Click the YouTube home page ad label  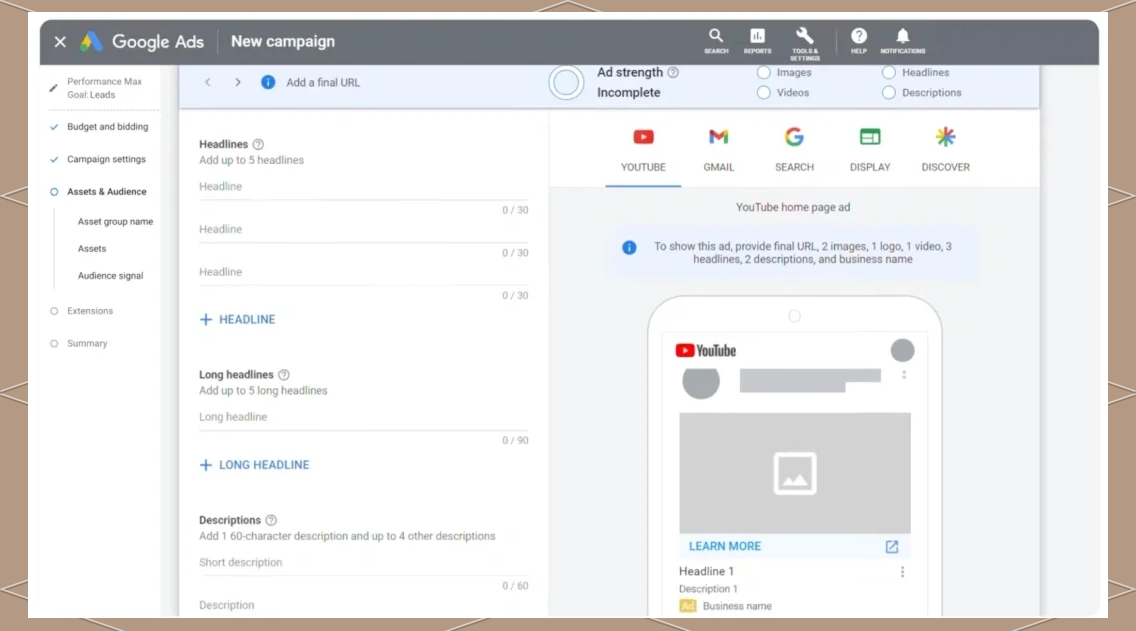coord(793,207)
